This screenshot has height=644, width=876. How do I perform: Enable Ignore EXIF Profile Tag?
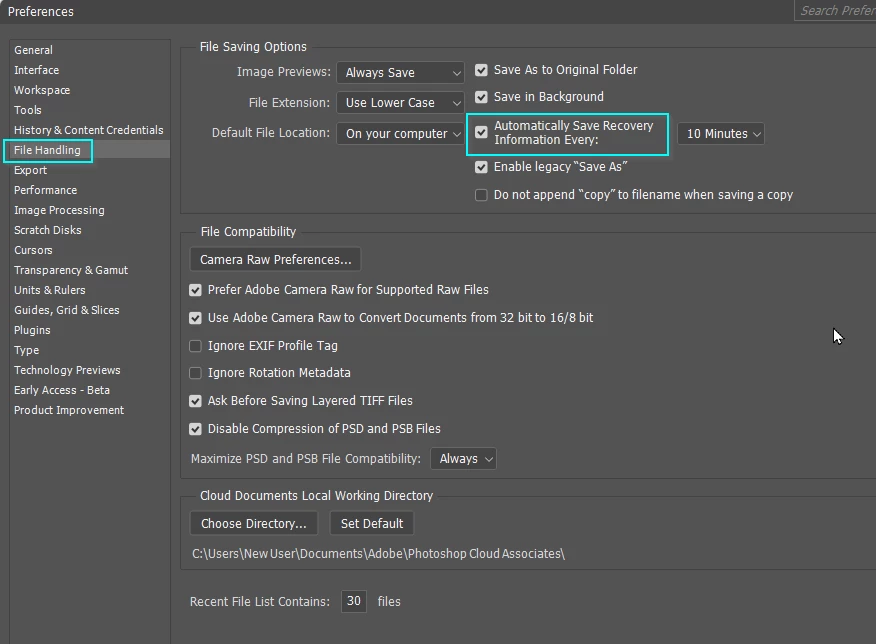pyautogui.click(x=195, y=346)
